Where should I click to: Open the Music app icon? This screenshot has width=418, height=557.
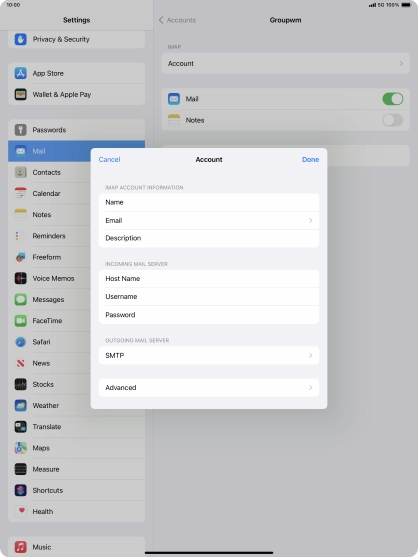21,547
